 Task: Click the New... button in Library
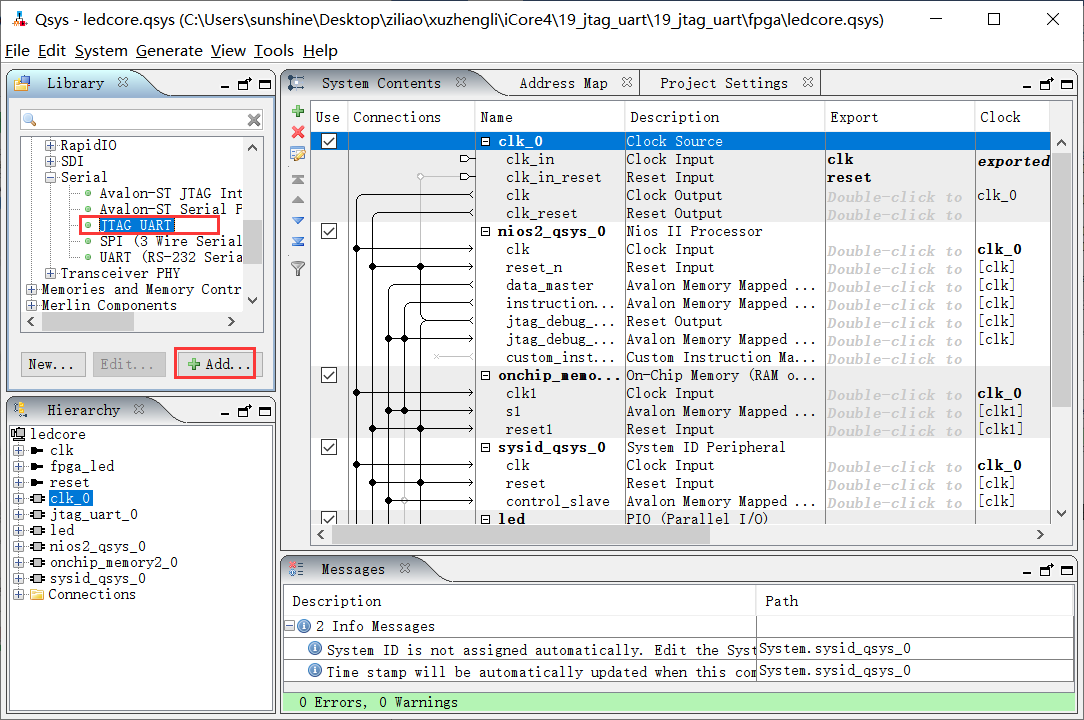click(52, 364)
